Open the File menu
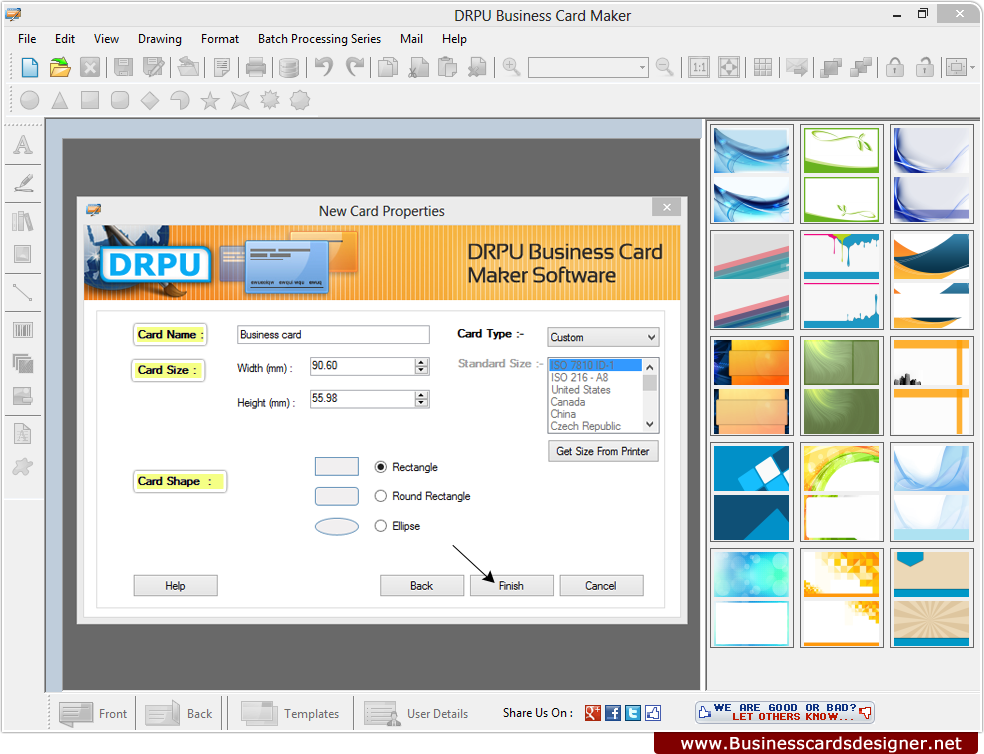The height and width of the screenshot is (754, 984). (27, 39)
